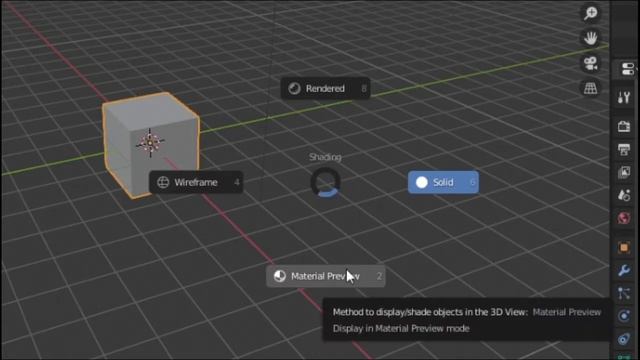Open the World properties globe tab
The image size is (640, 360).
click(624, 218)
